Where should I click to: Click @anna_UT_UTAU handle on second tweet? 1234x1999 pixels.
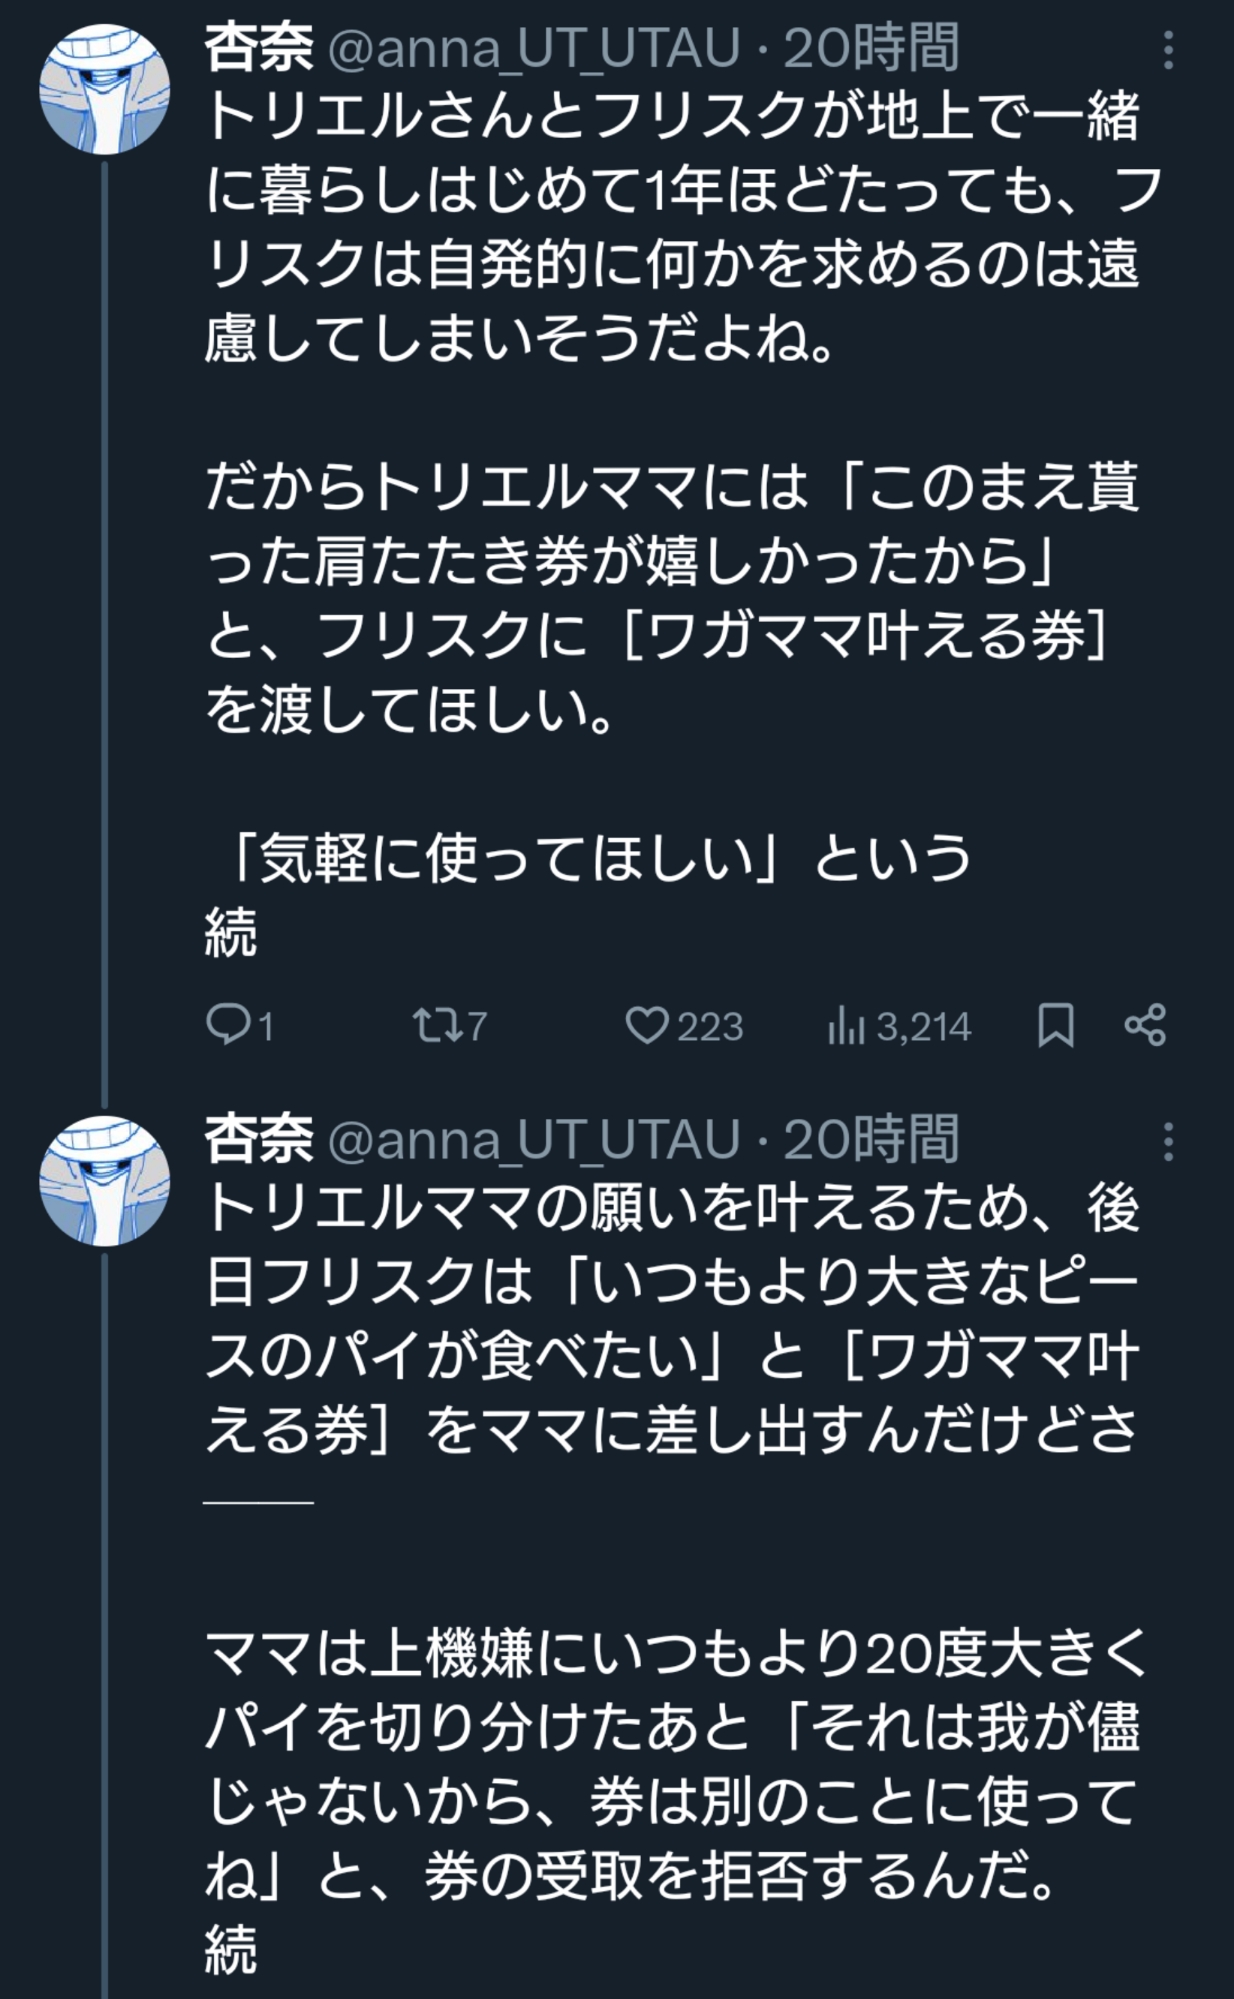[533, 1140]
